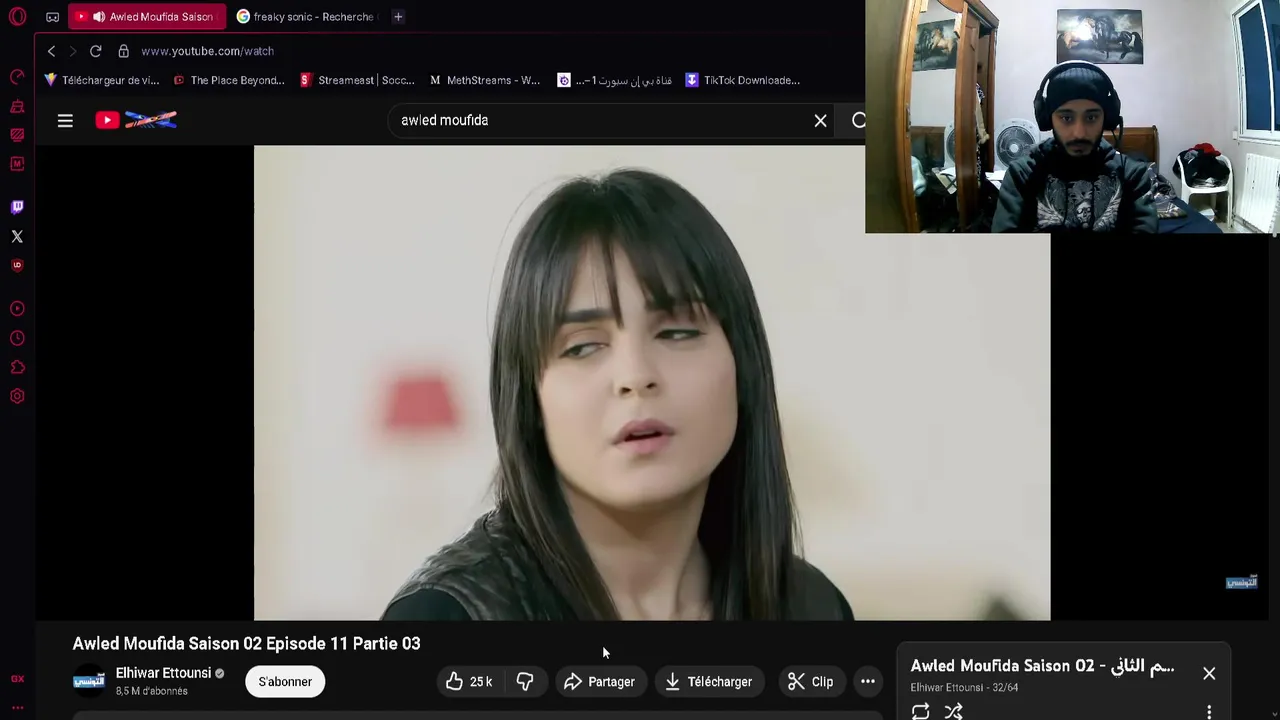The image size is (1280, 720).
Task: Open MethStreams bookmark
Action: (x=485, y=80)
